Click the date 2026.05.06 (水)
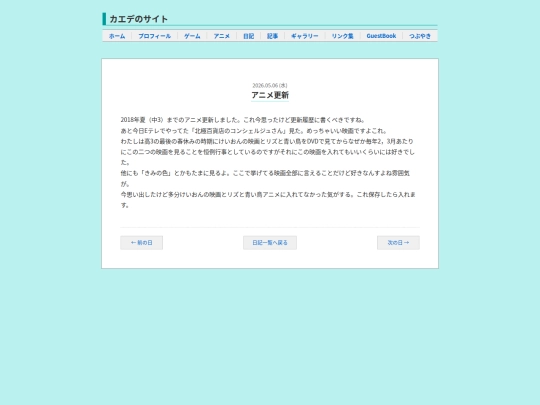Screen dimensions: 540x405 pyautogui.click(x=270, y=85)
